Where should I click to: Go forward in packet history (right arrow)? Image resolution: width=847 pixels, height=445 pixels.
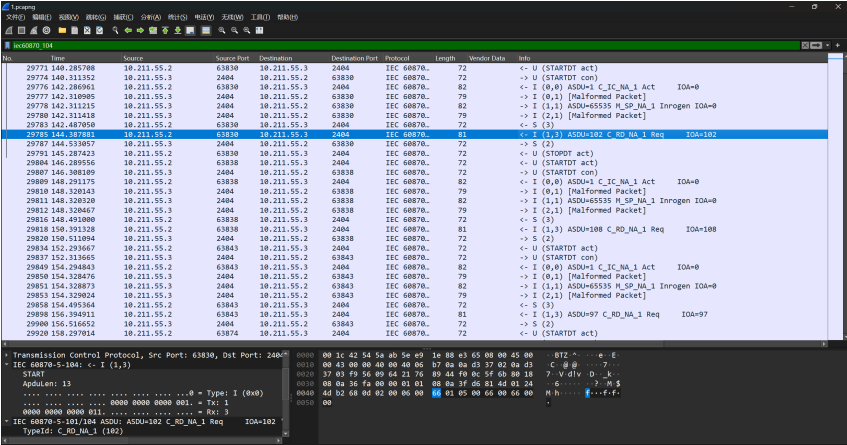[140, 30]
